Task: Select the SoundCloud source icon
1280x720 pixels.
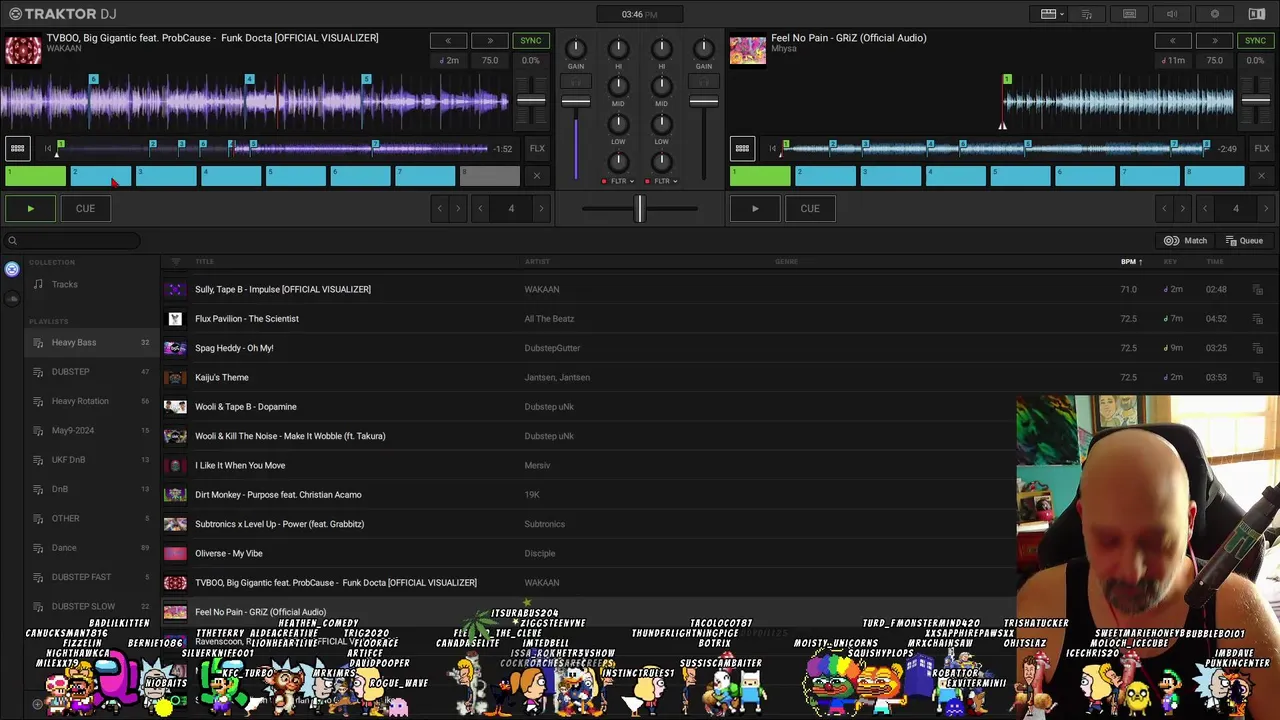Action: click(x=12, y=298)
